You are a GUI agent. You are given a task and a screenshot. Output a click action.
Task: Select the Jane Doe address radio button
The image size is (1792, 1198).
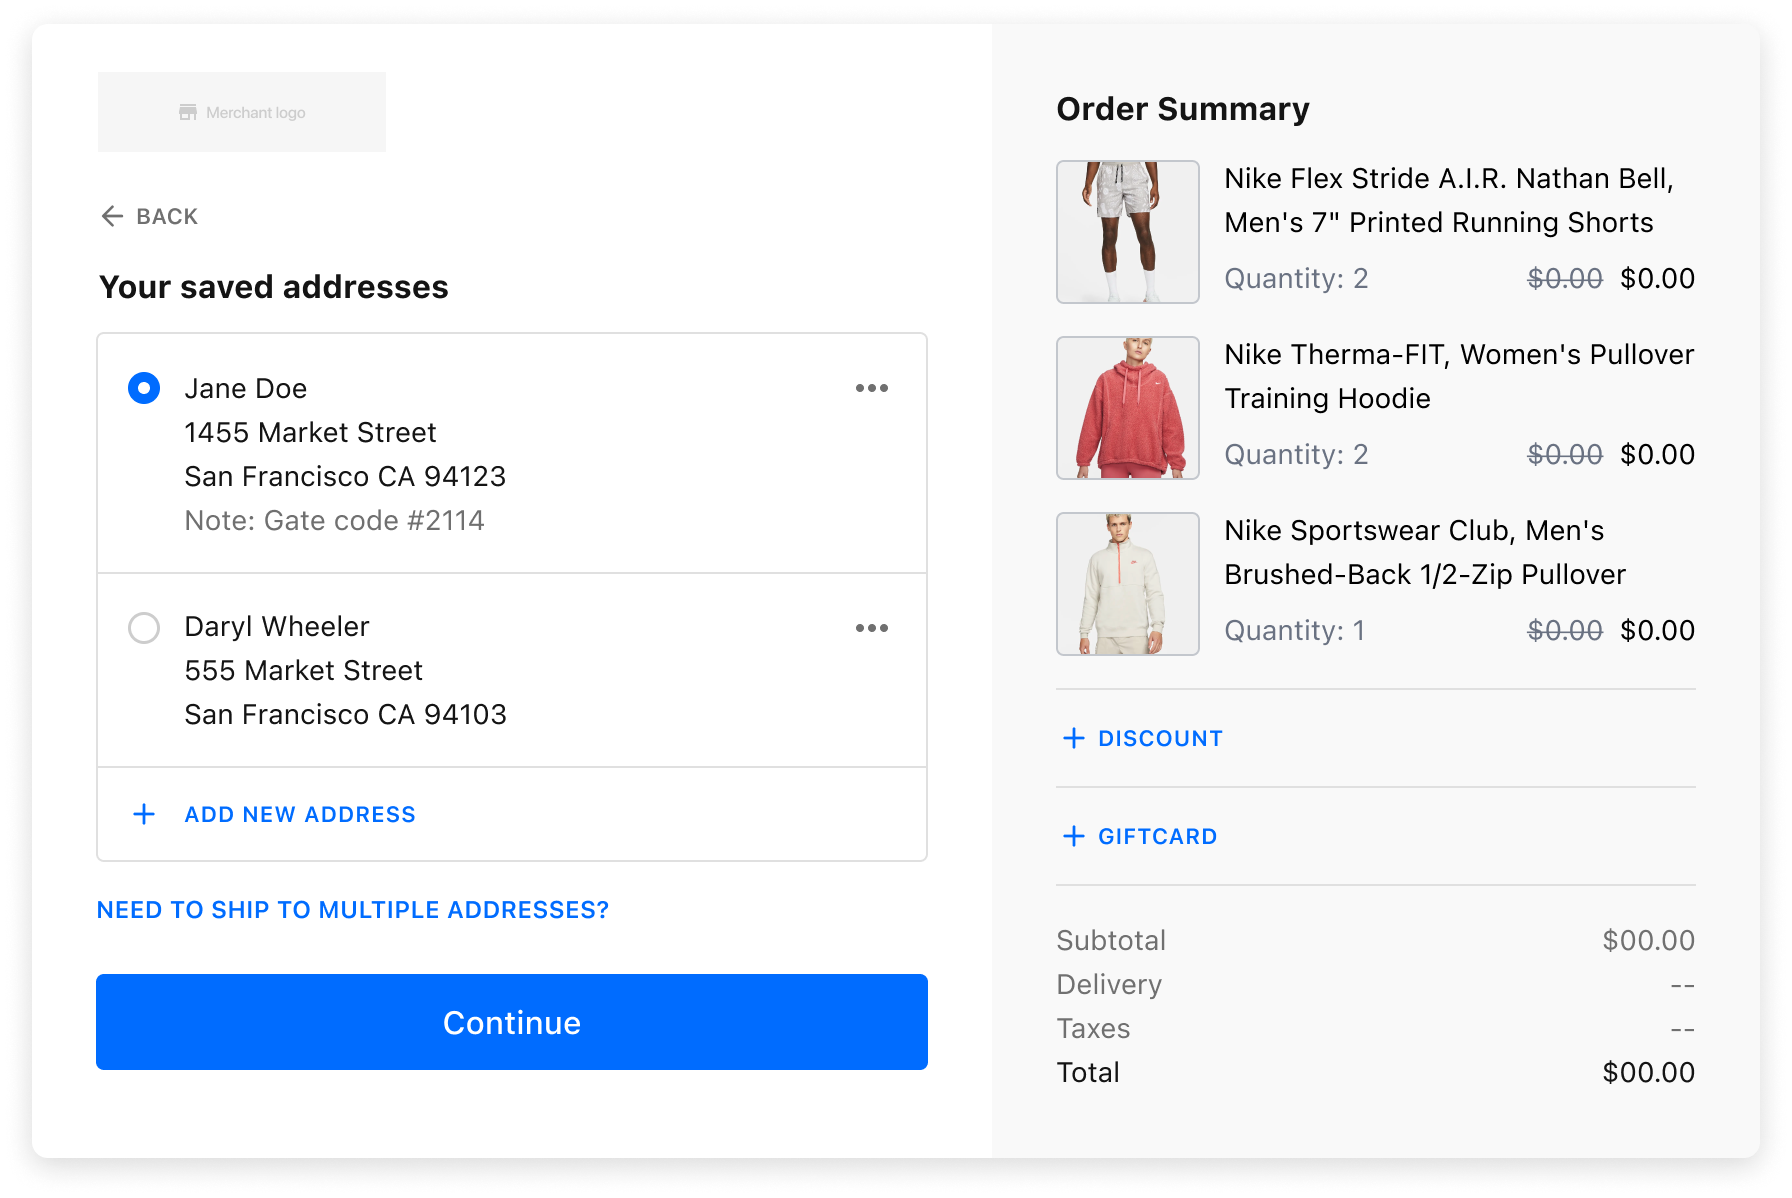[144, 388]
